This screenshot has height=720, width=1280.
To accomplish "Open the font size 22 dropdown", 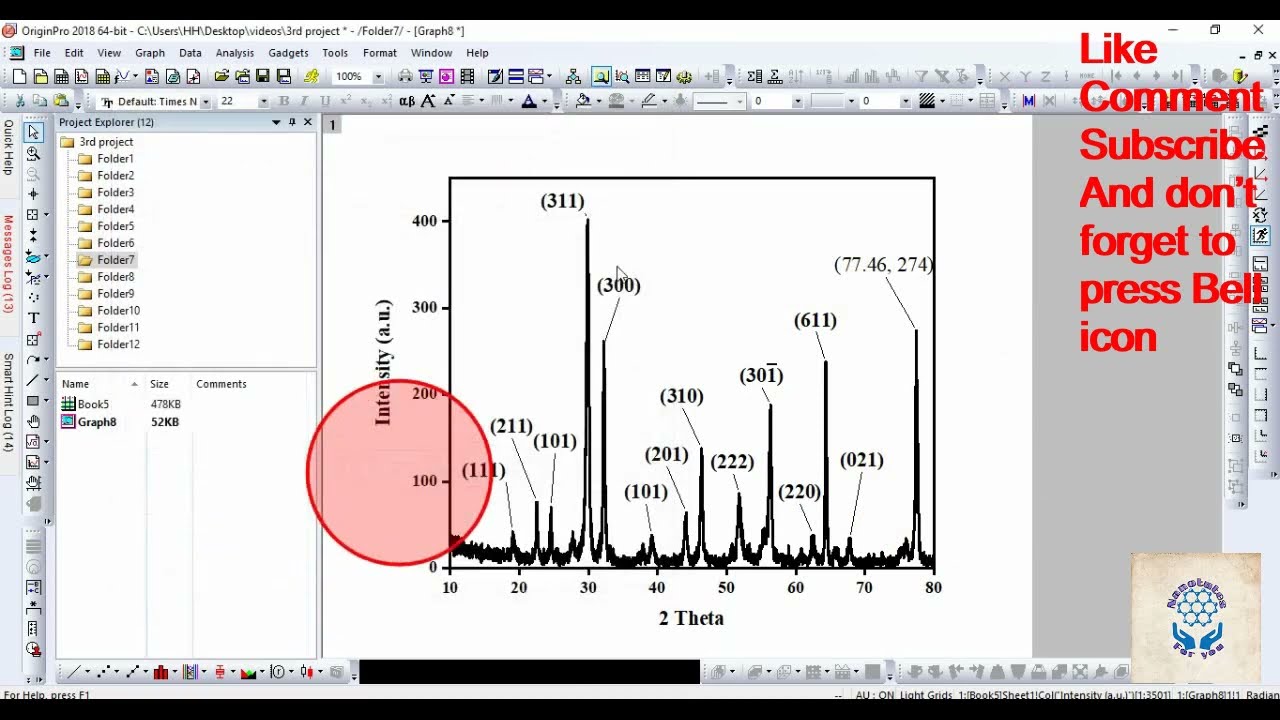I will [x=264, y=101].
